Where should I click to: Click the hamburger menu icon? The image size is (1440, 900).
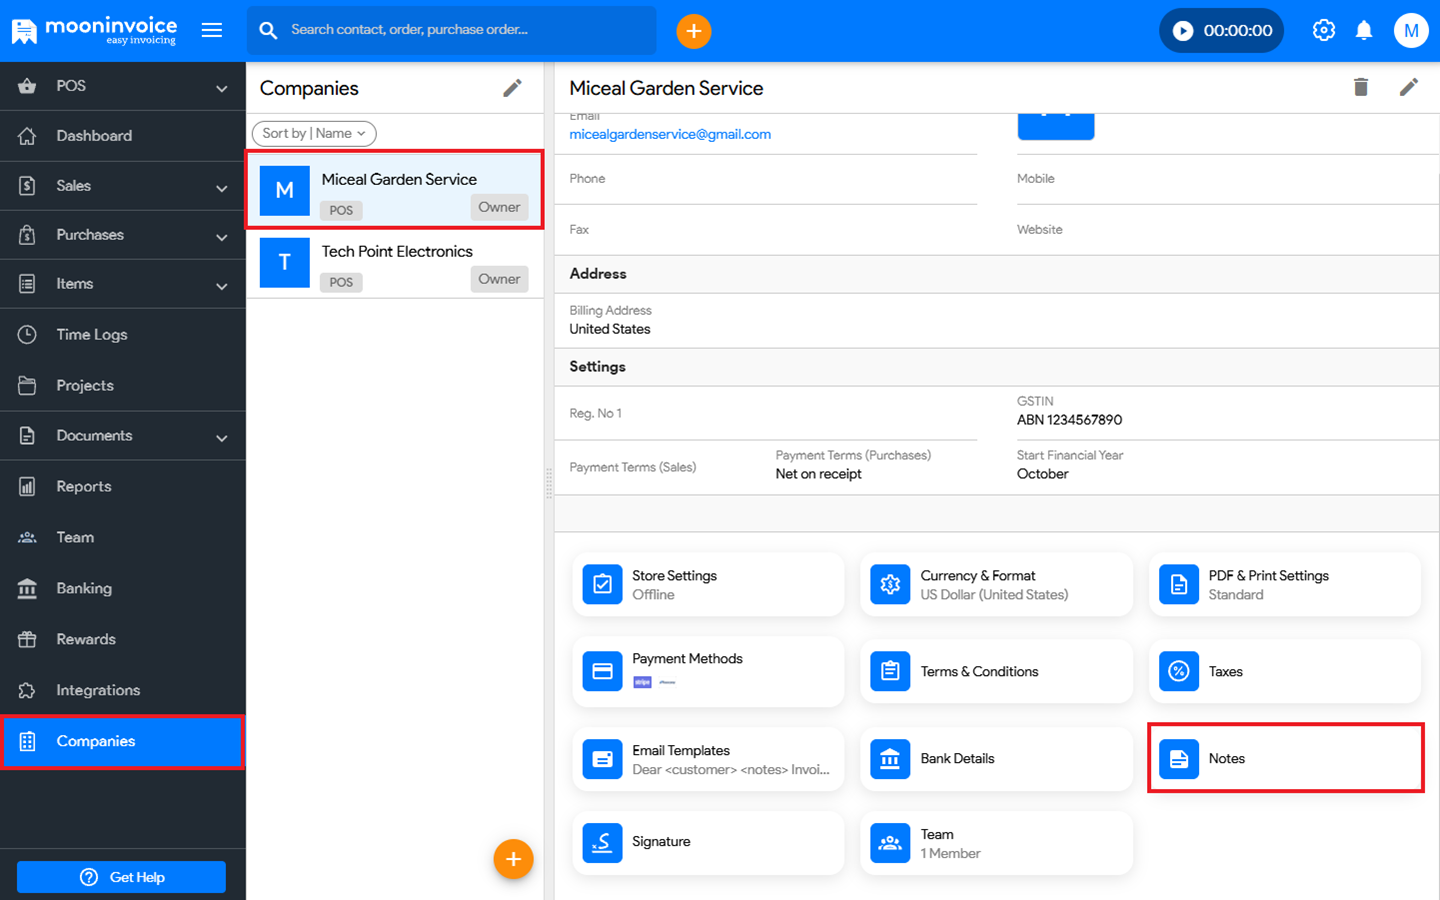(x=212, y=30)
